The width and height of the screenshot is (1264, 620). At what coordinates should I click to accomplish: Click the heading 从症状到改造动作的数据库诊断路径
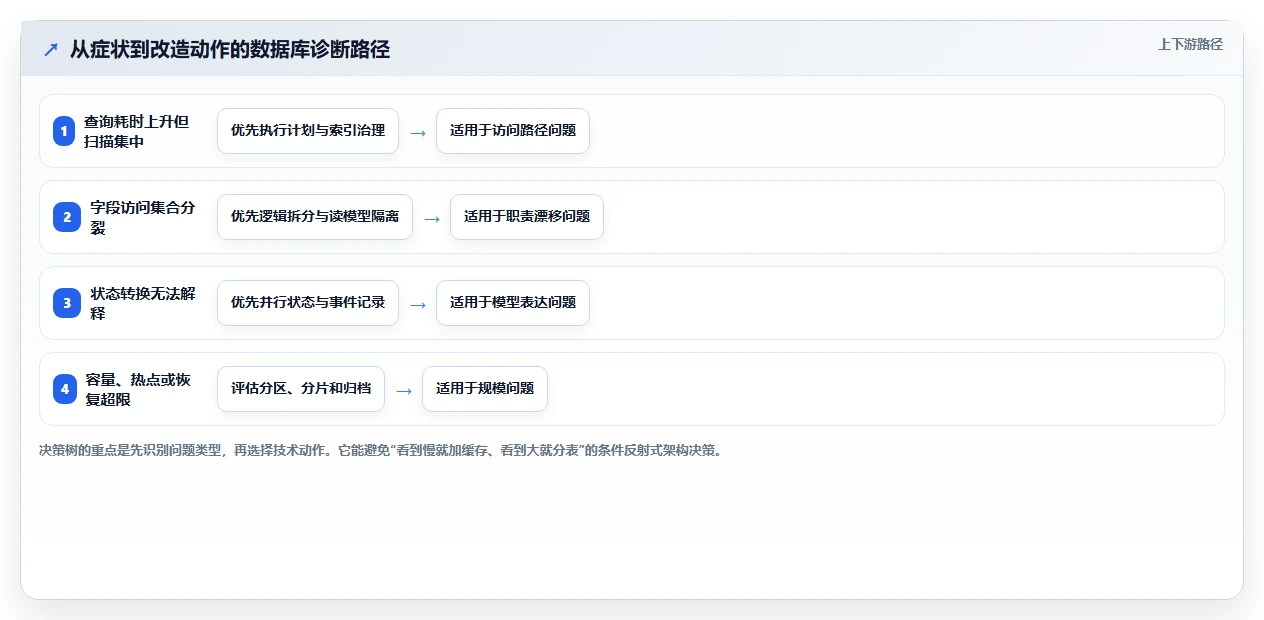tap(230, 50)
